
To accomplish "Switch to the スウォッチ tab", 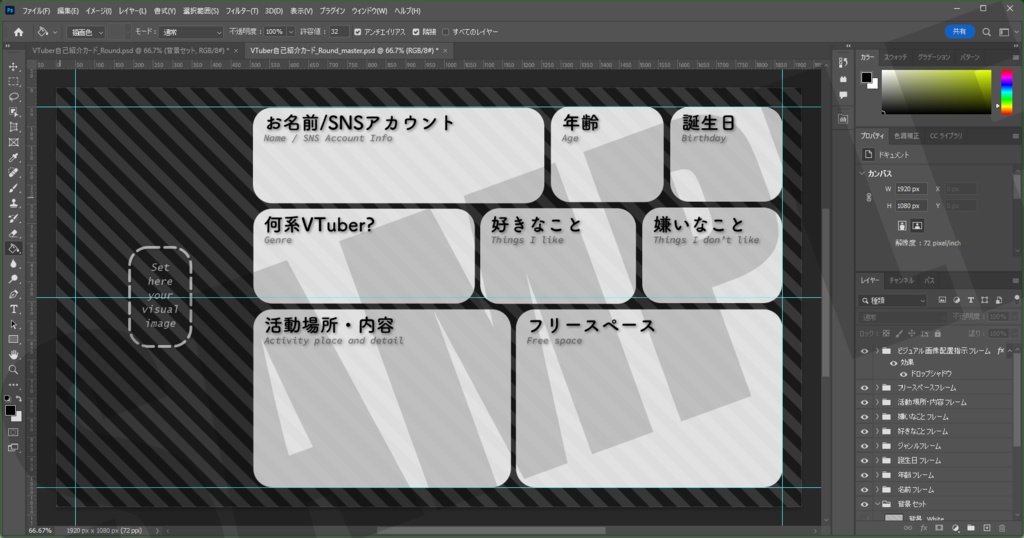I will coord(895,57).
